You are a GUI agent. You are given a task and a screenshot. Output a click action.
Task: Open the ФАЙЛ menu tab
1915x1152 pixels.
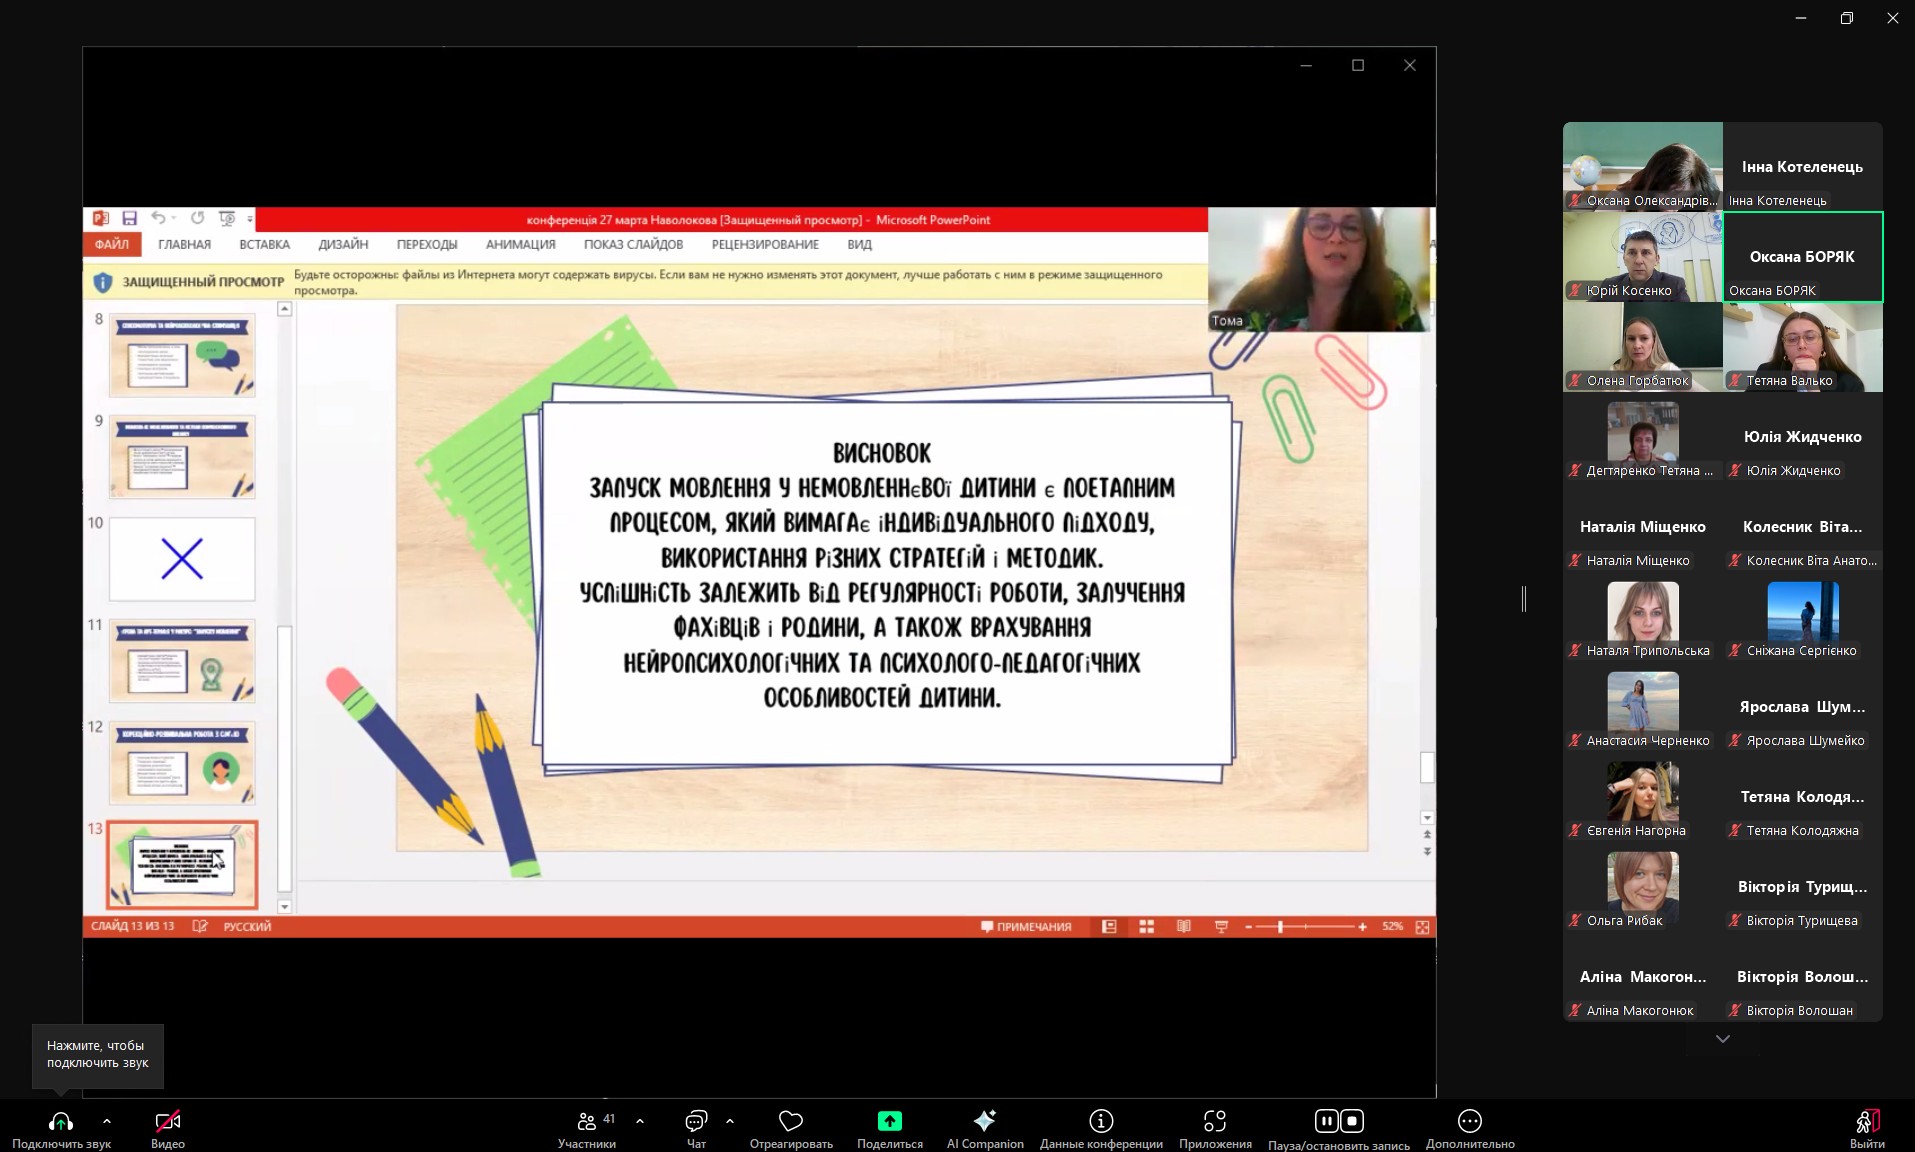[x=112, y=245]
